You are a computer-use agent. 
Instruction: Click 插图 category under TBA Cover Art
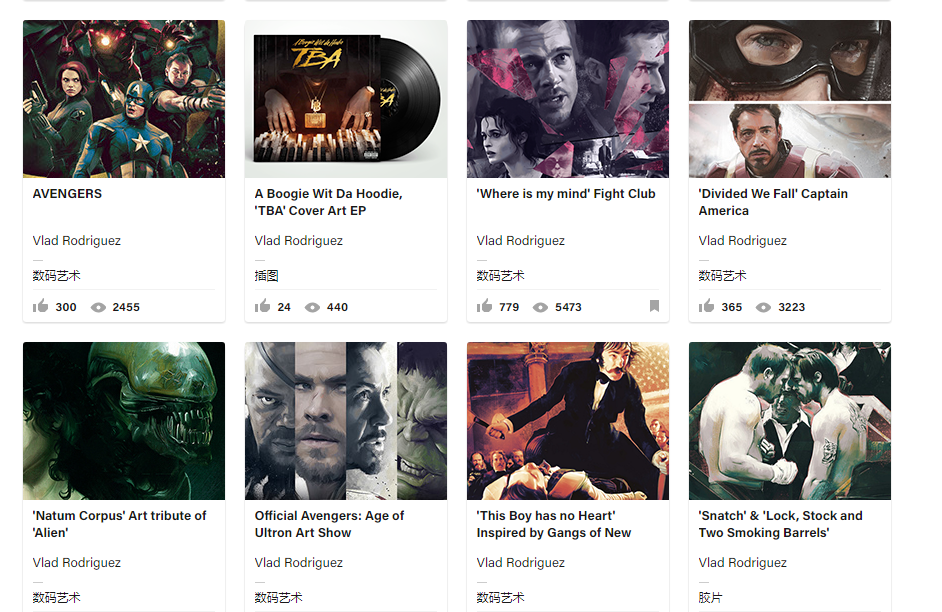pos(267,275)
